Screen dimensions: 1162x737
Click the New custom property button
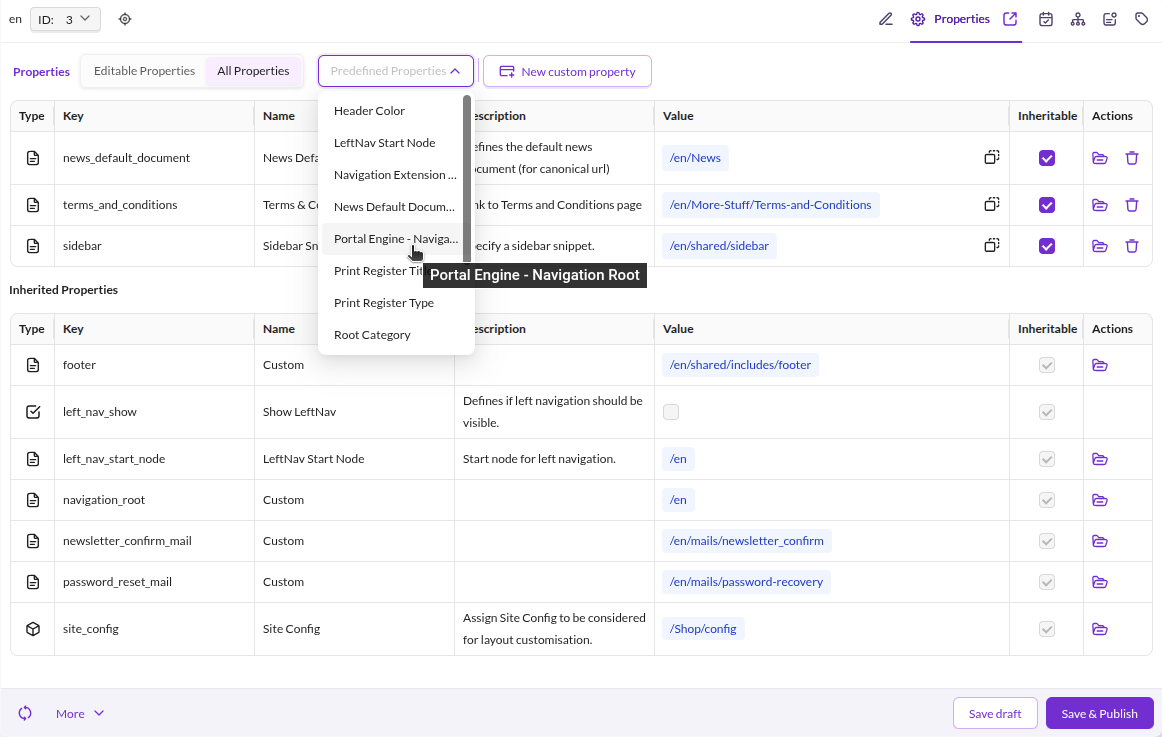(568, 71)
